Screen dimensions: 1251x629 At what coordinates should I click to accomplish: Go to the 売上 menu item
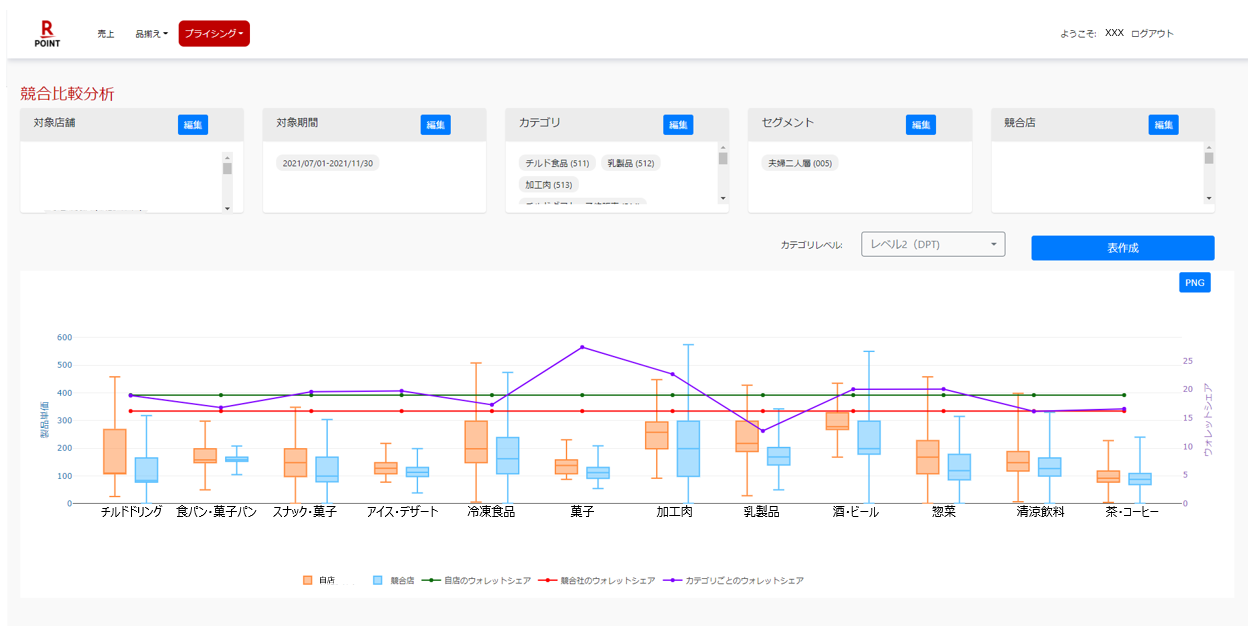106,34
